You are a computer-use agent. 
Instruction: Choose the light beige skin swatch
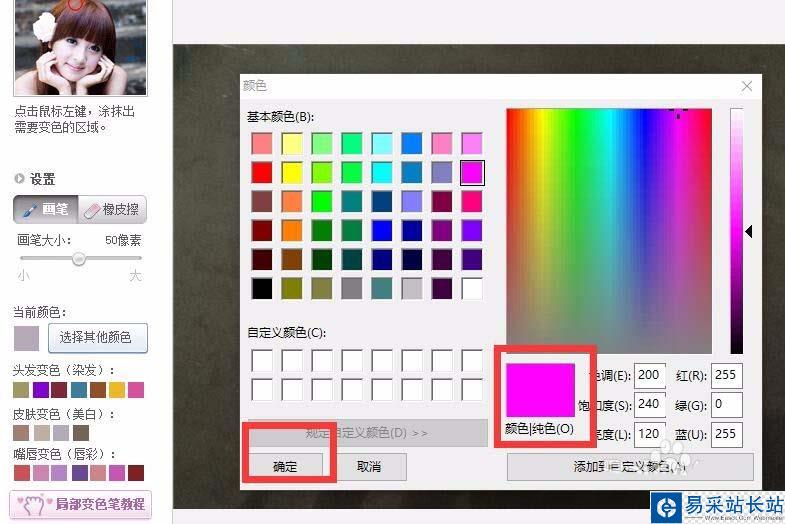(x=41, y=432)
